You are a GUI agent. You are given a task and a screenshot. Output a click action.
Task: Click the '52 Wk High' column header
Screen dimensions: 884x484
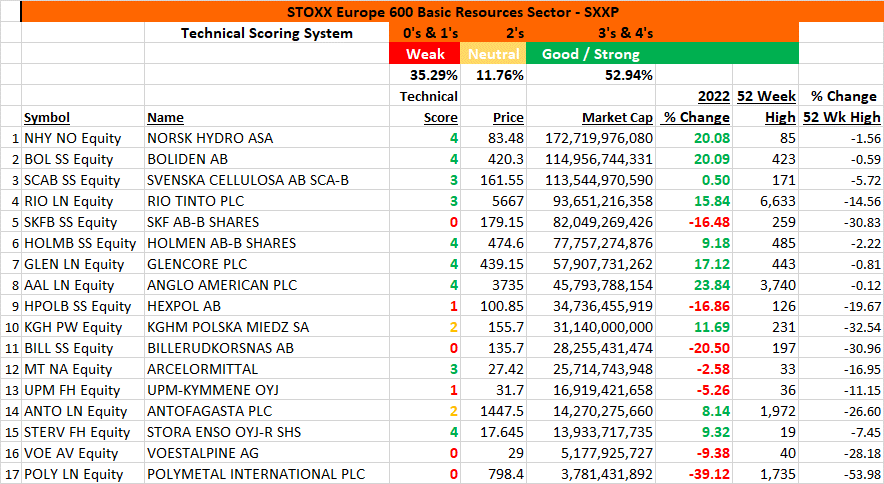tap(841, 117)
